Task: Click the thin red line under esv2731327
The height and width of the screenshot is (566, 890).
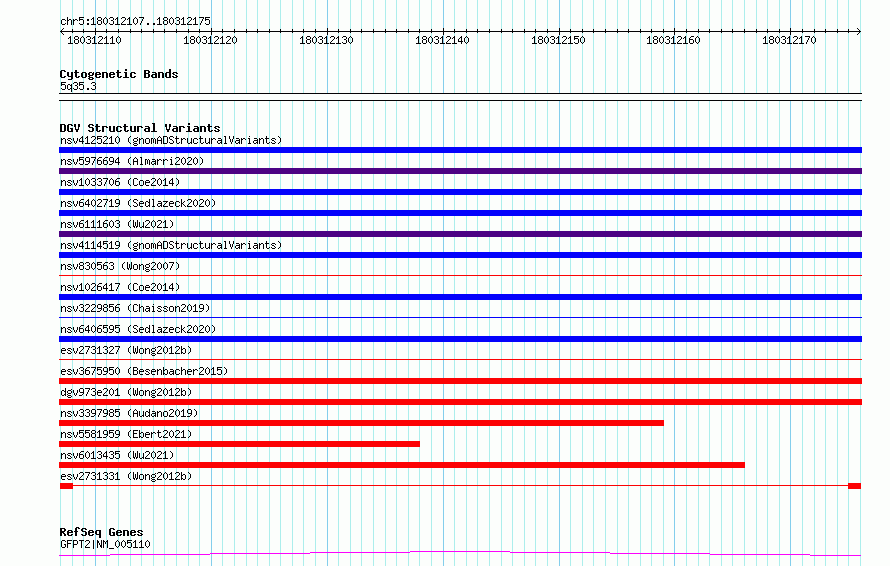Action: tap(460, 360)
